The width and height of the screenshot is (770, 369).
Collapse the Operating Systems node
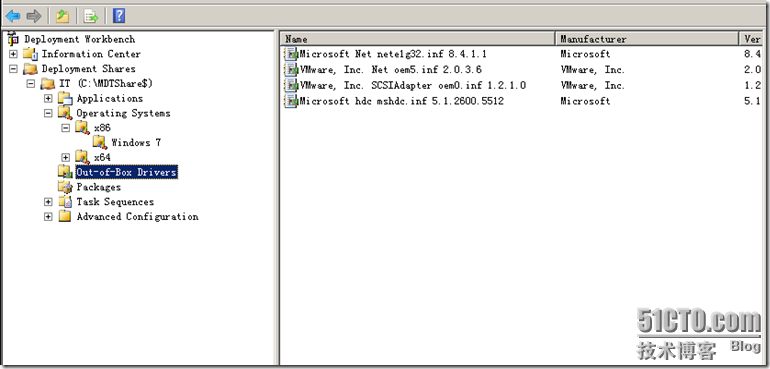pos(48,113)
